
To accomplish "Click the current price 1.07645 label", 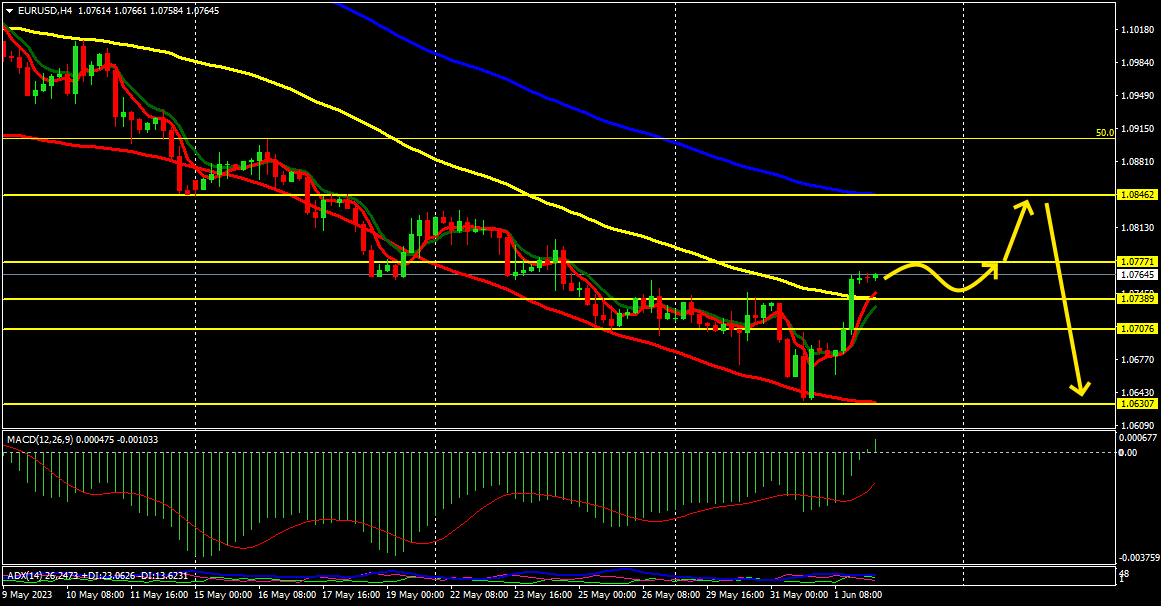I will click(1138, 275).
